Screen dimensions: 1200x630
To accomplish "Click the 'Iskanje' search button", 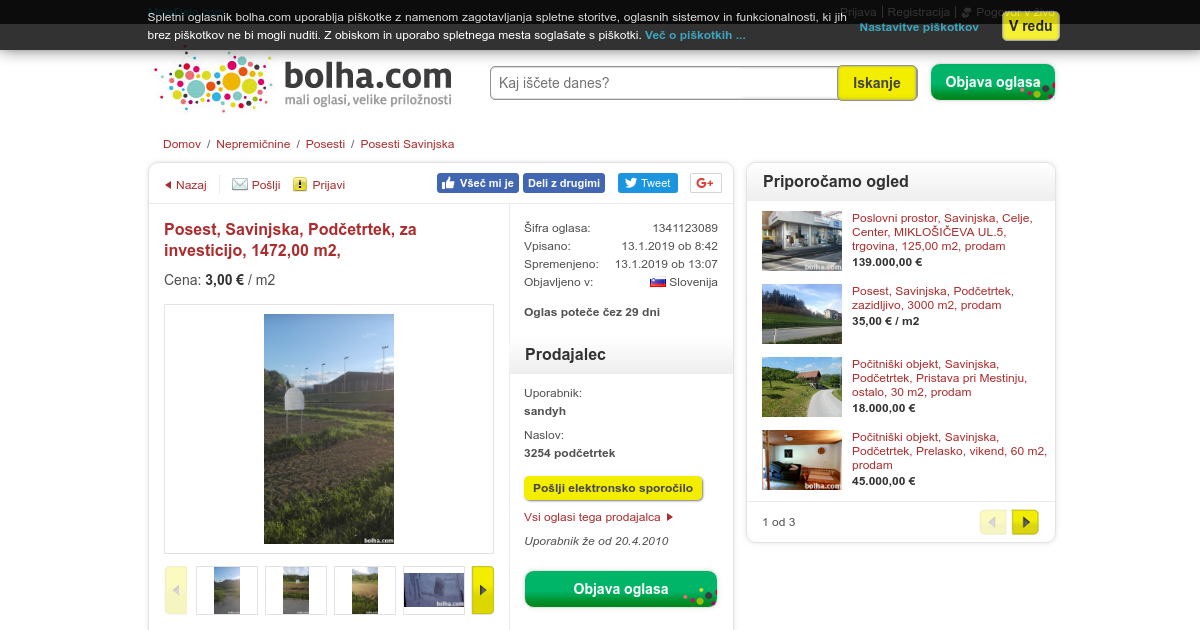I will (x=877, y=83).
